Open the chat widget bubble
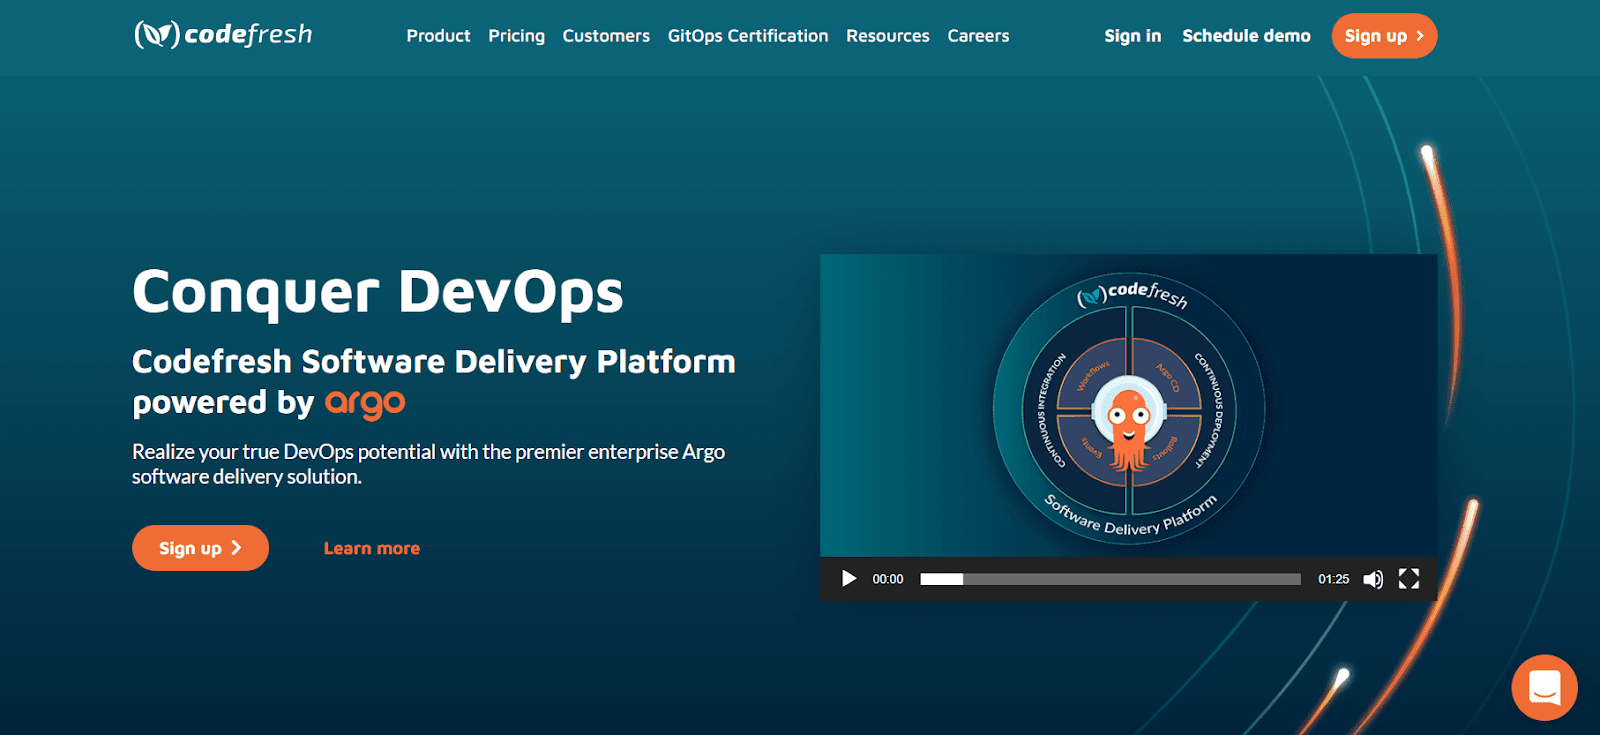Viewport: 1600px width, 735px height. point(1544,687)
